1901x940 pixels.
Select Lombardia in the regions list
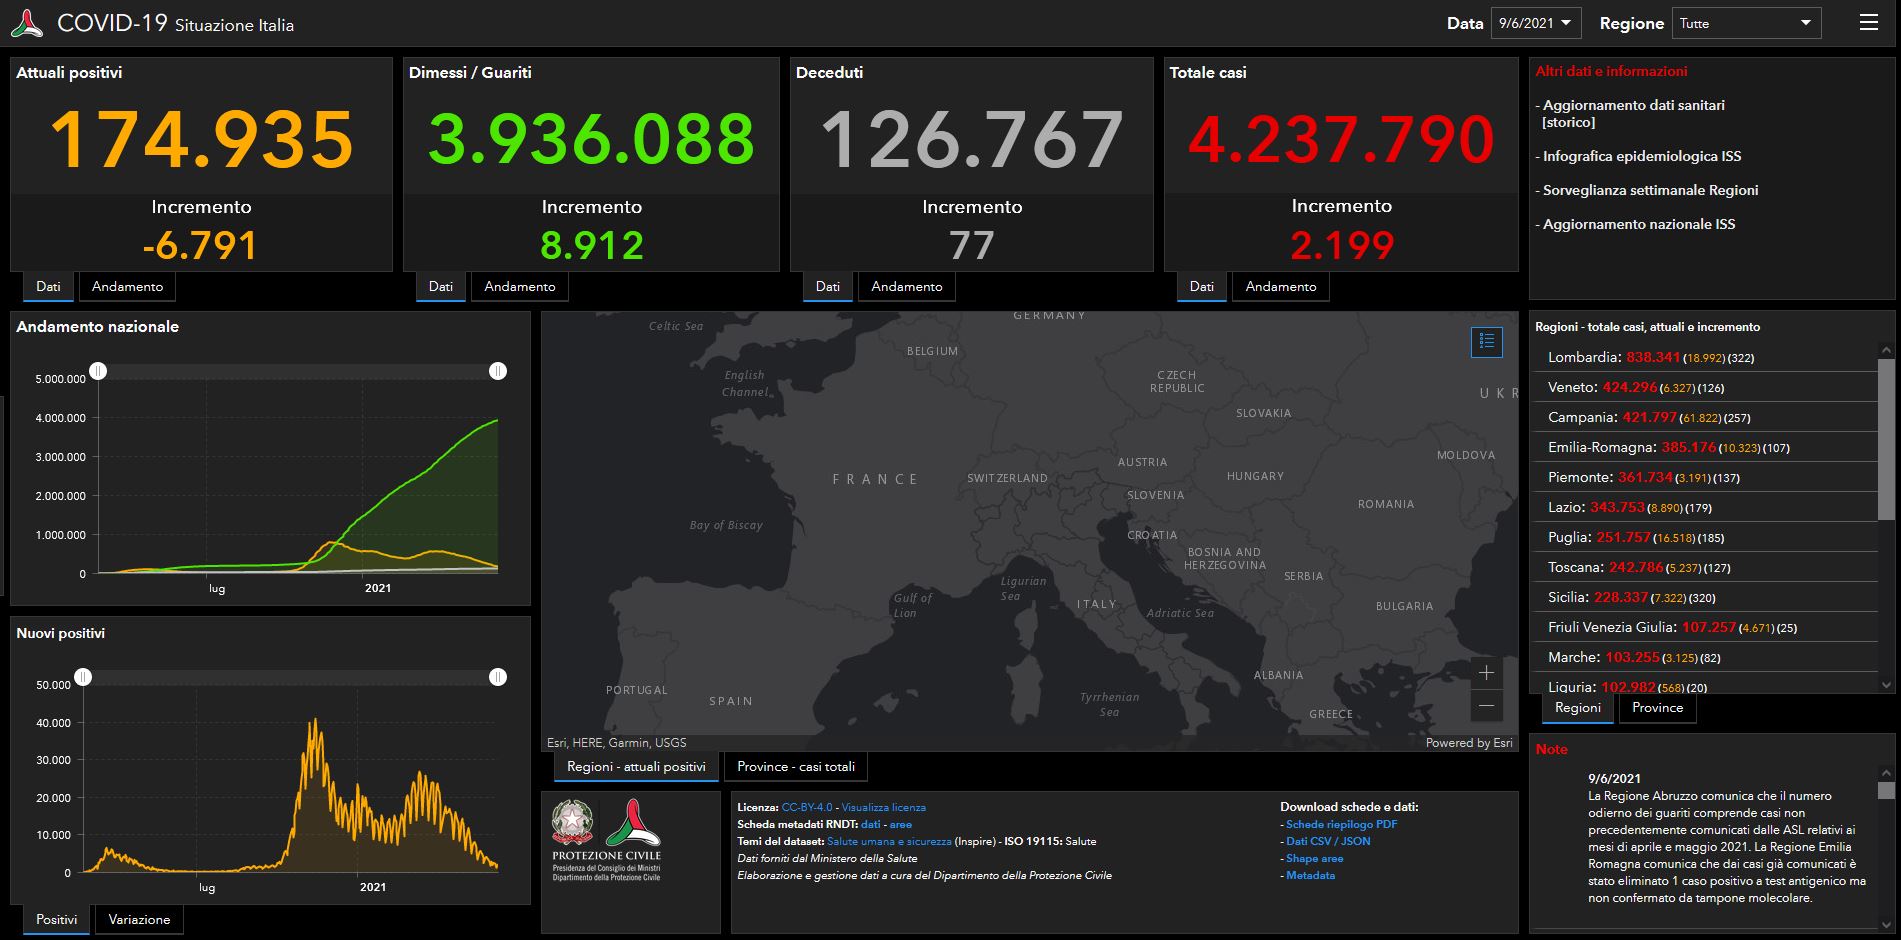tap(1705, 357)
